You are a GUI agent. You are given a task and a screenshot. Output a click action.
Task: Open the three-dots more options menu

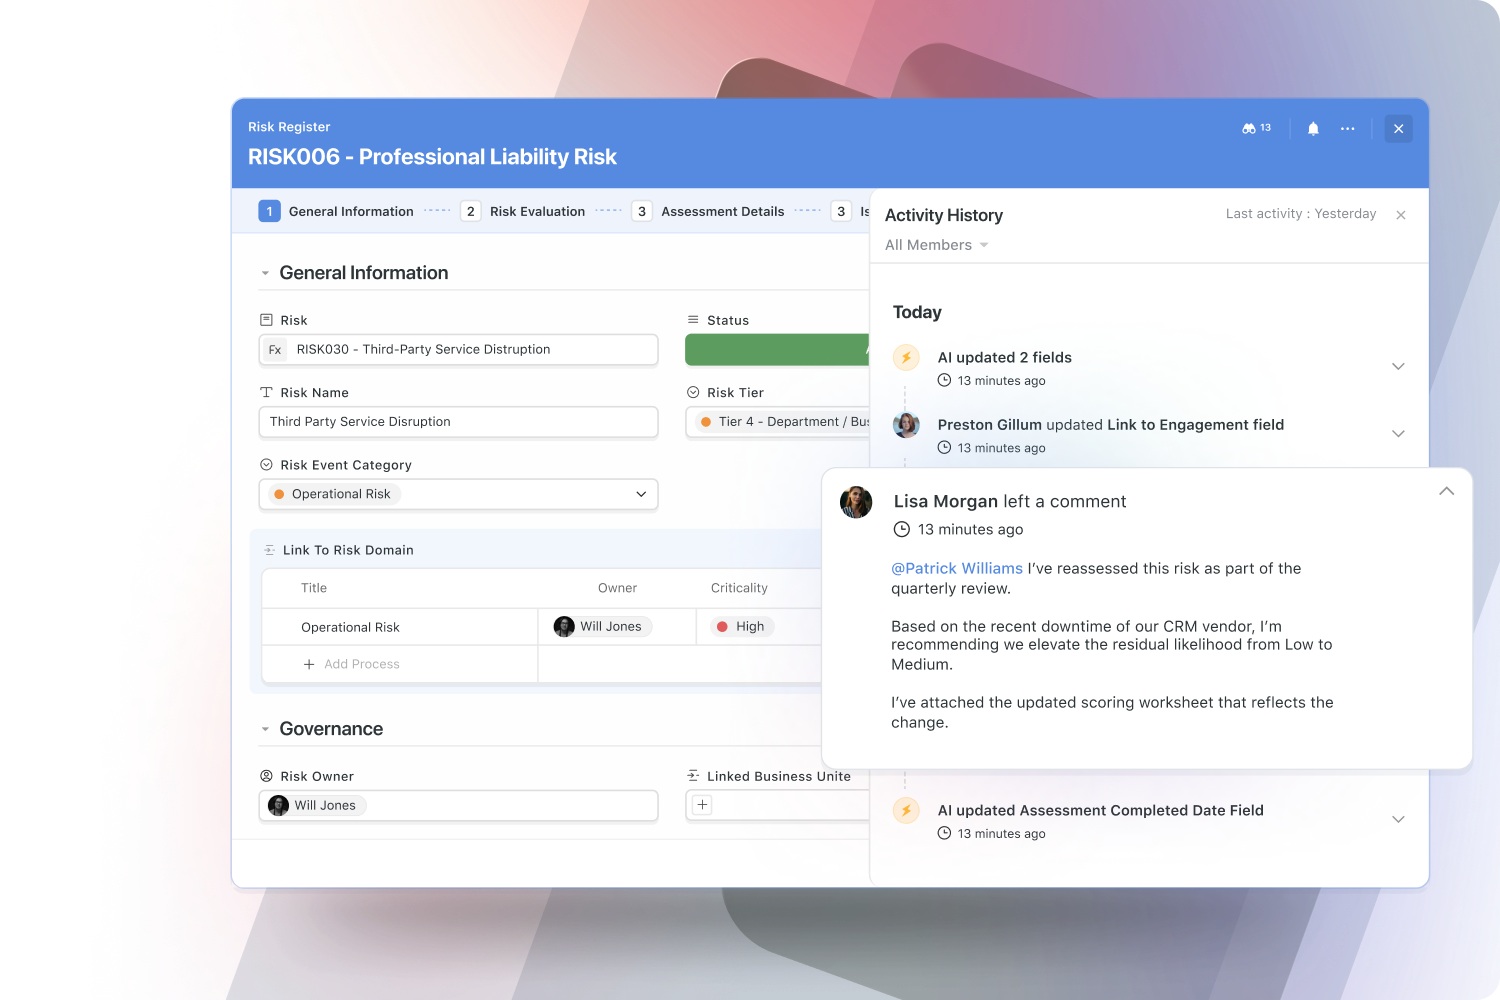tap(1348, 128)
